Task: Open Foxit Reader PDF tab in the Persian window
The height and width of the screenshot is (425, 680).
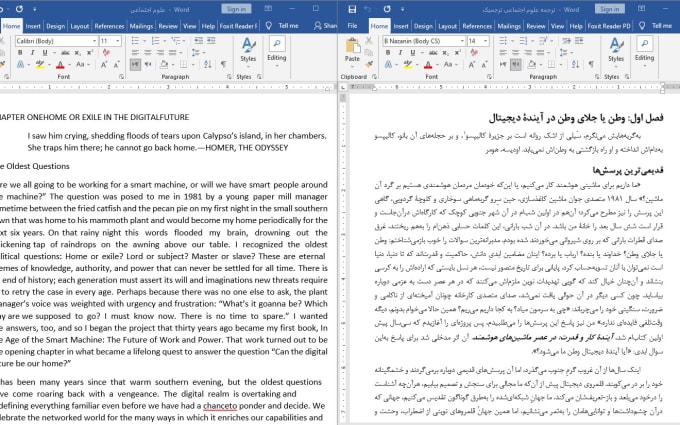Action: tap(609, 26)
